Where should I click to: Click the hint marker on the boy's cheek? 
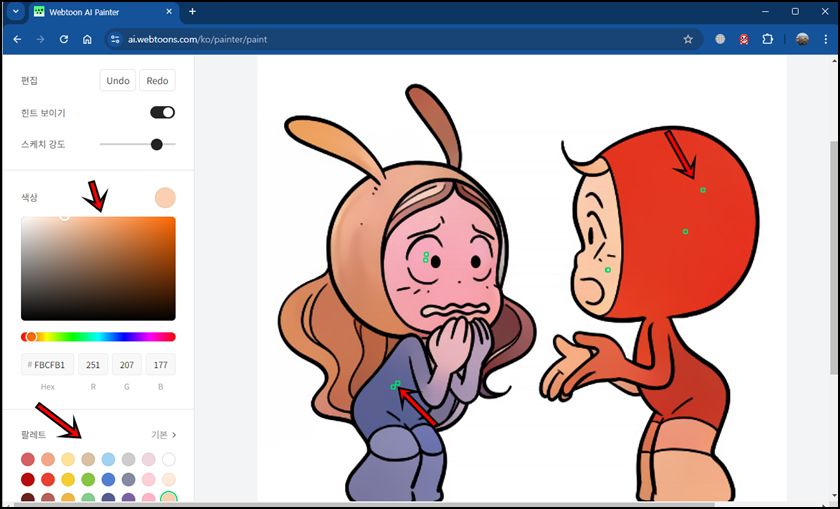(x=608, y=270)
